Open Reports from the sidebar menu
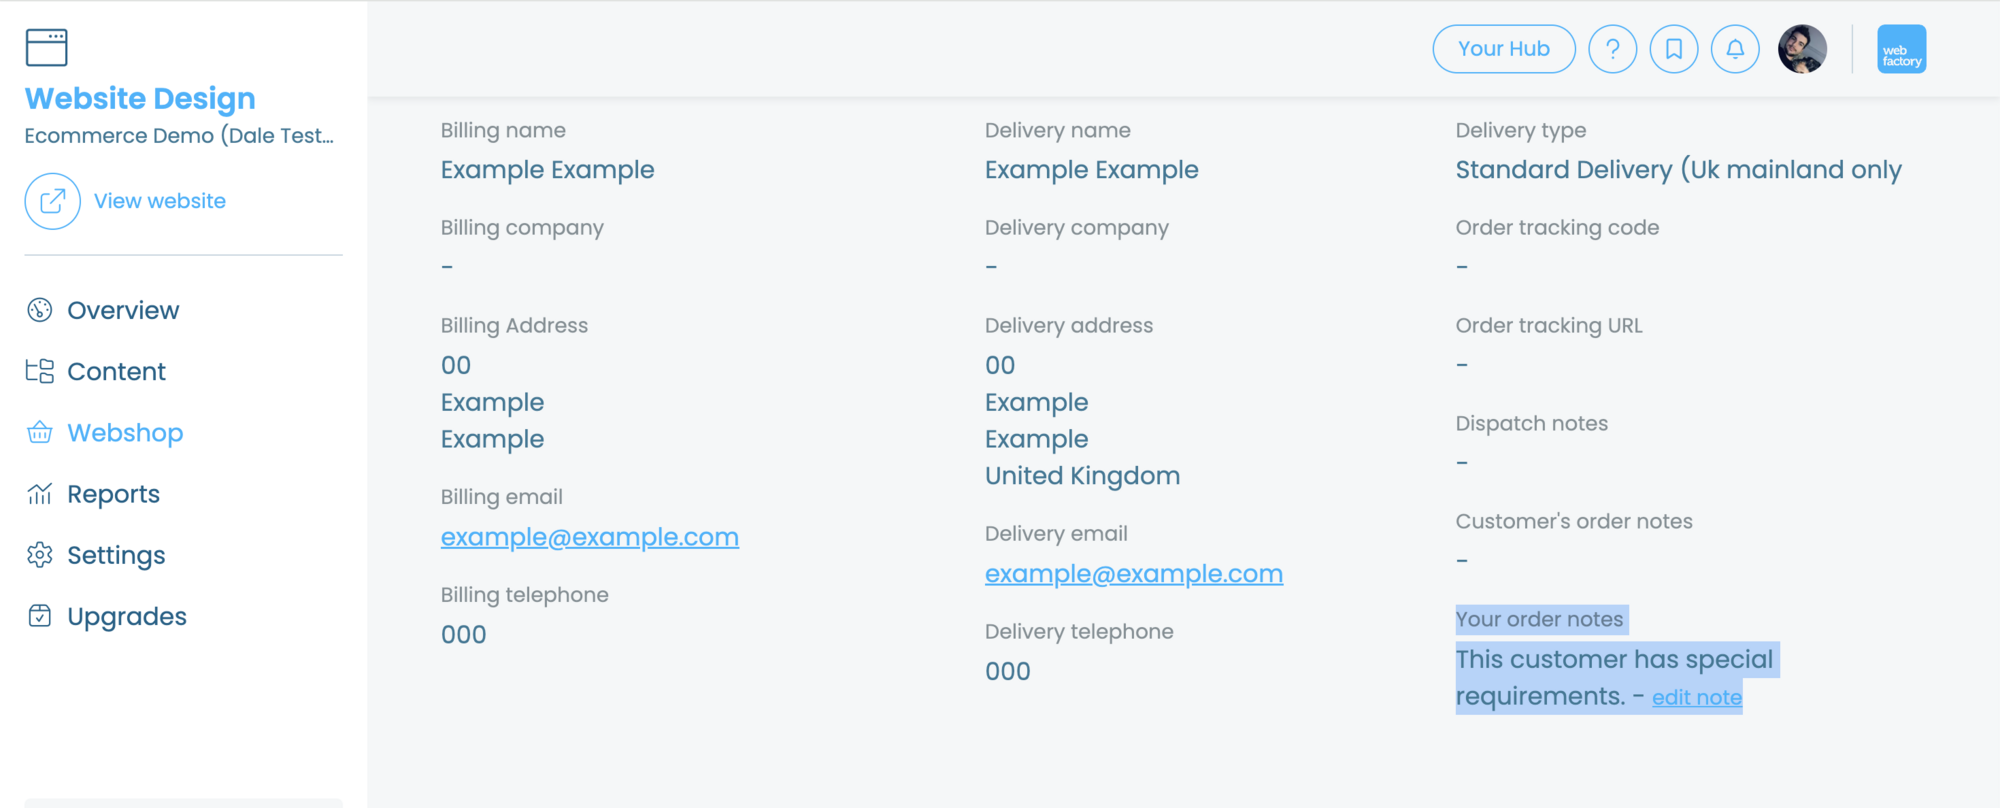Image resolution: width=2000 pixels, height=808 pixels. coord(113,494)
